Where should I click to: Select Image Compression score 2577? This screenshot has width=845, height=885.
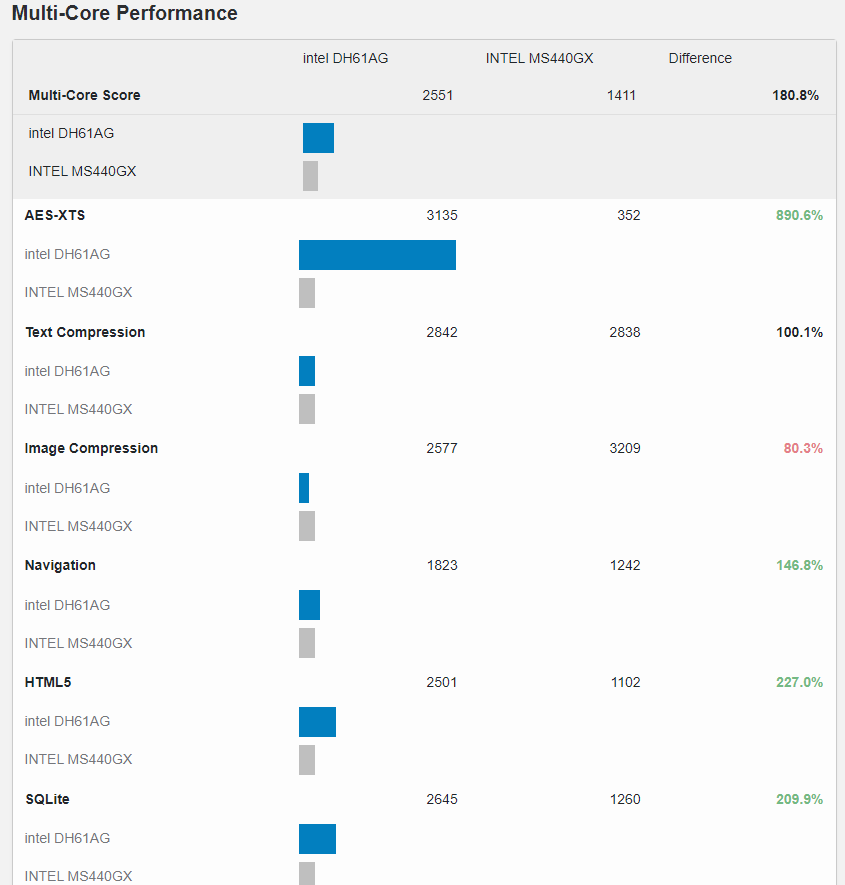click(x=442, y=448)
